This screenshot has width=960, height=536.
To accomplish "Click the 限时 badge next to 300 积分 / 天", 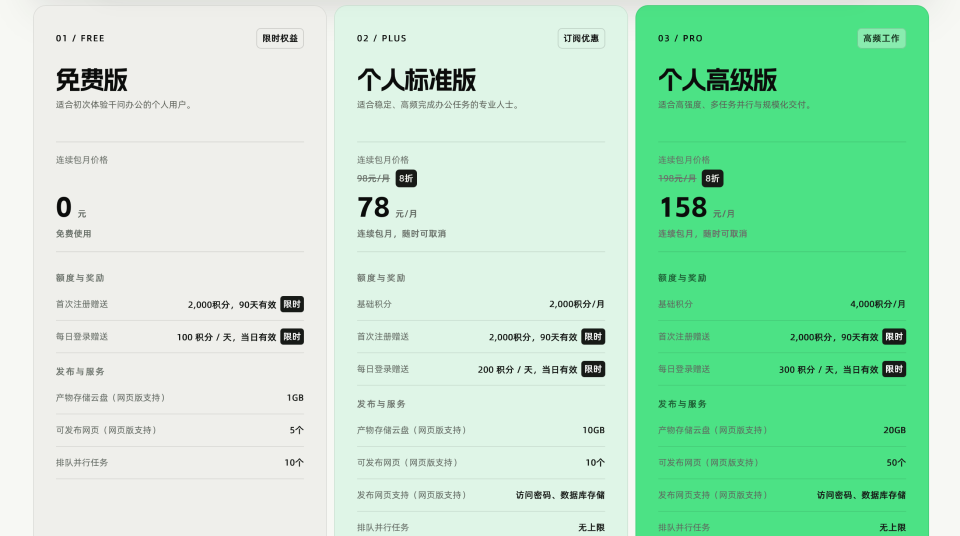I will pos(894,369).
